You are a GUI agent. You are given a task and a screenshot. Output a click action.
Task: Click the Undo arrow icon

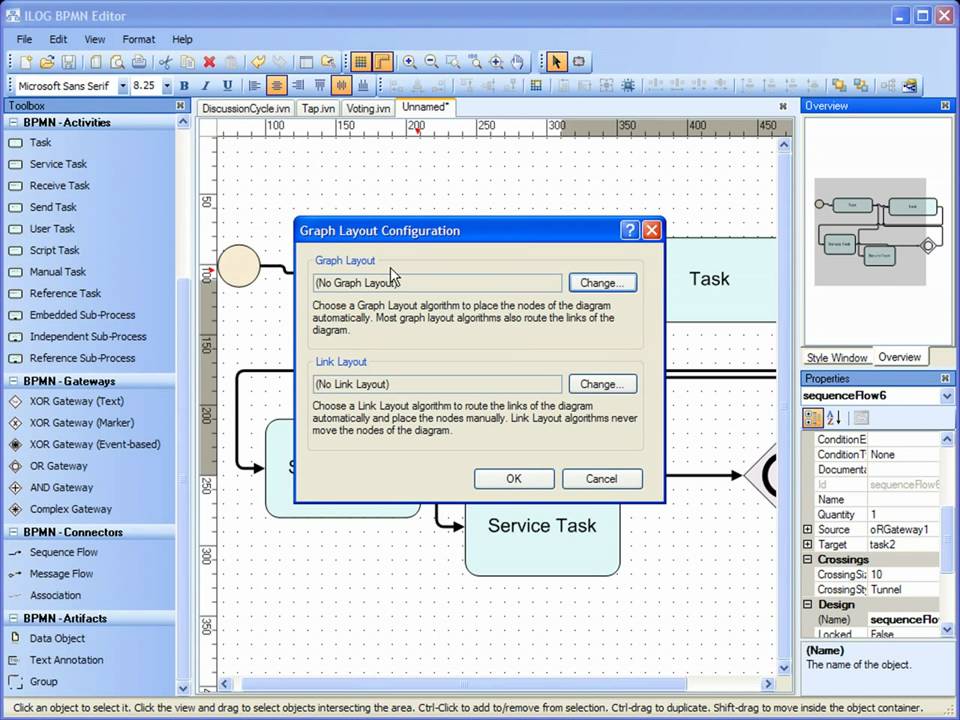(x=258, y=62)
